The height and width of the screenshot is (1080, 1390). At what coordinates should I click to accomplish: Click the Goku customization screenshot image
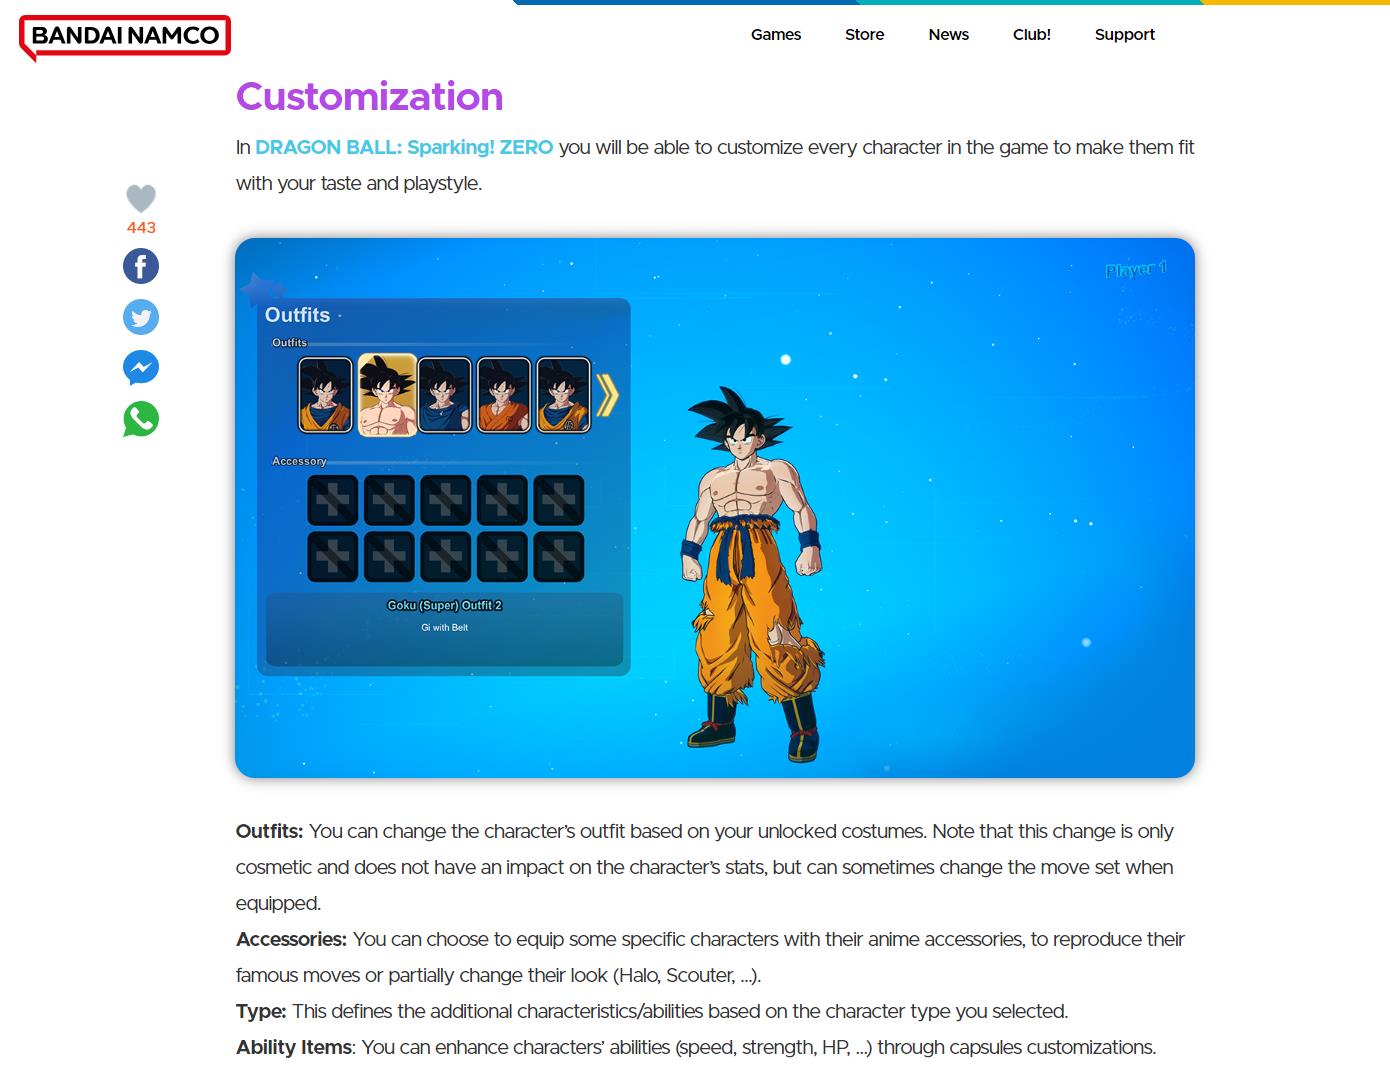(715, 508)
